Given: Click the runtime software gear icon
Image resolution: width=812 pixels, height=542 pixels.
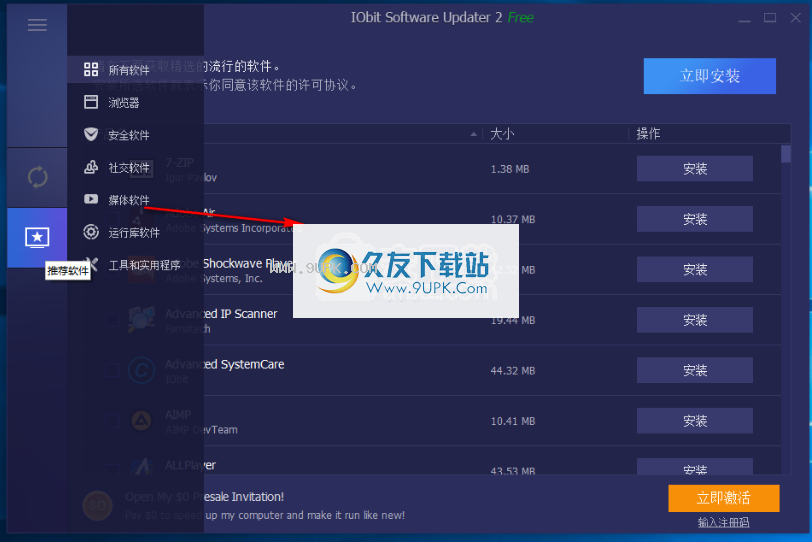Looking at the screenshot, I should click(x=91, y=232).
